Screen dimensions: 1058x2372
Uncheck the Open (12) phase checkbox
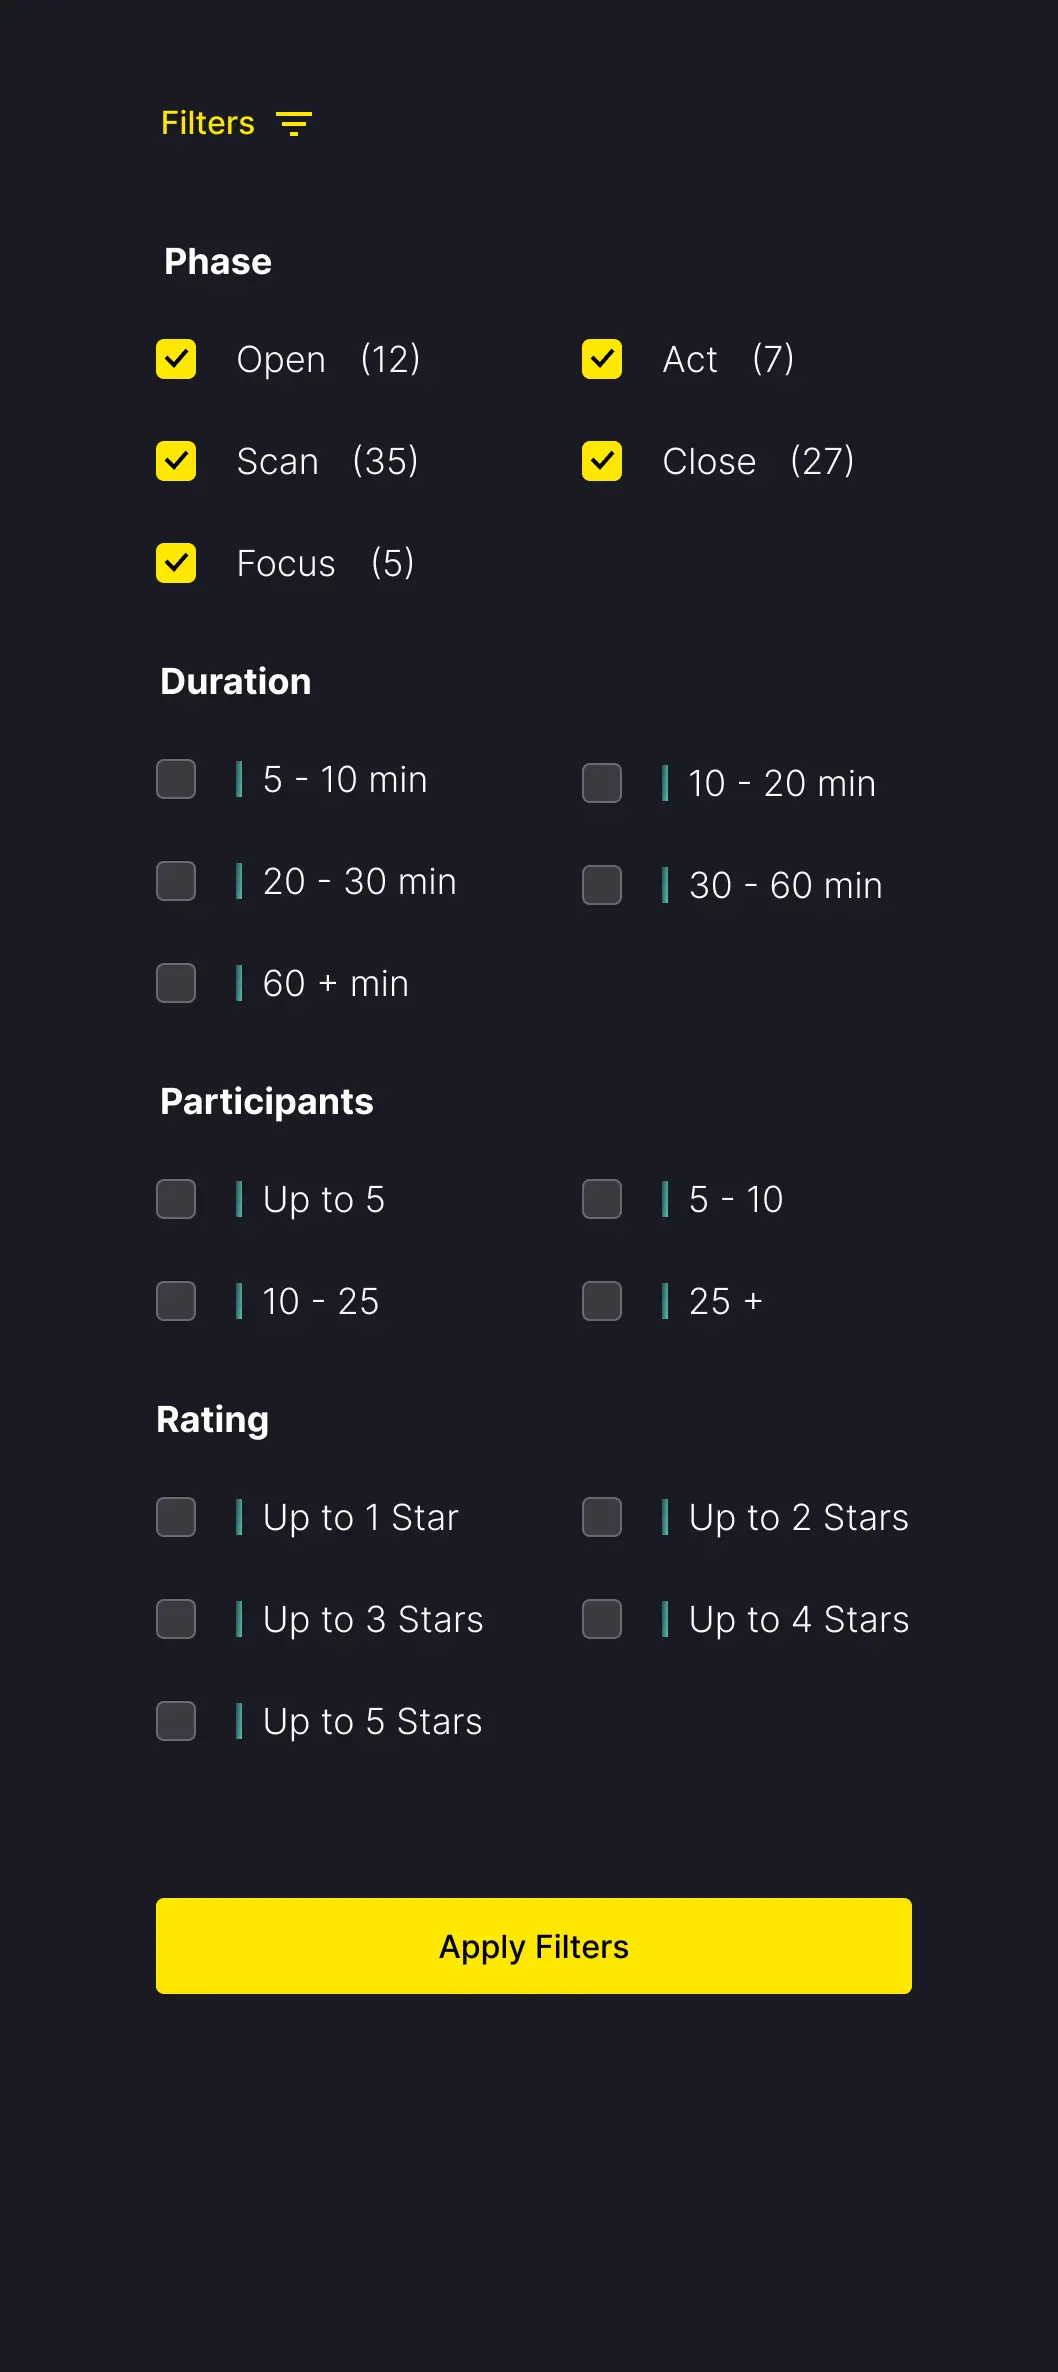[176, 359]
